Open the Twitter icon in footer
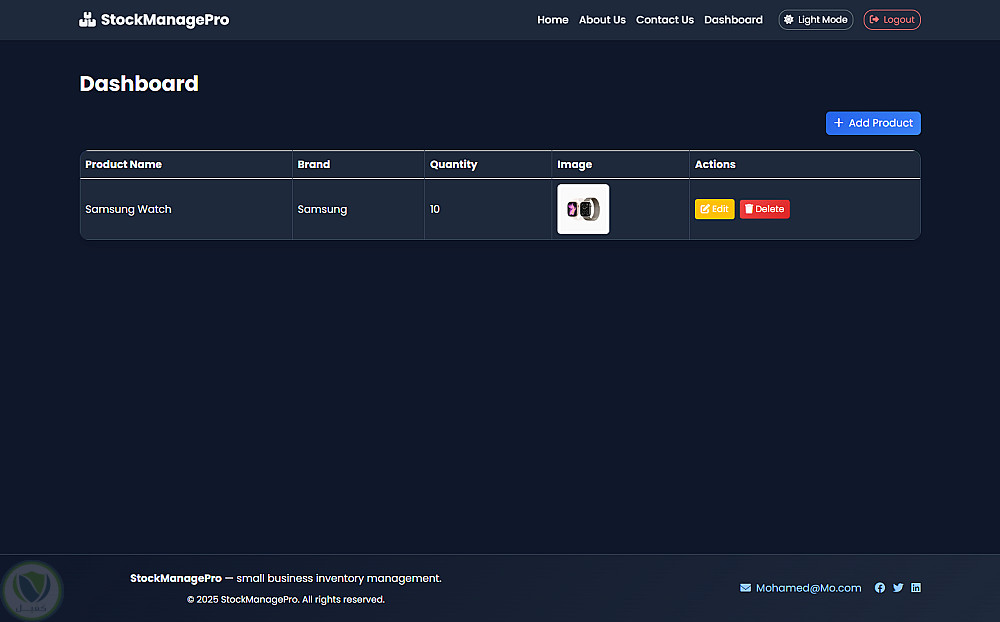The height and width of the screenshot is (622, 1000). (898, 588)
